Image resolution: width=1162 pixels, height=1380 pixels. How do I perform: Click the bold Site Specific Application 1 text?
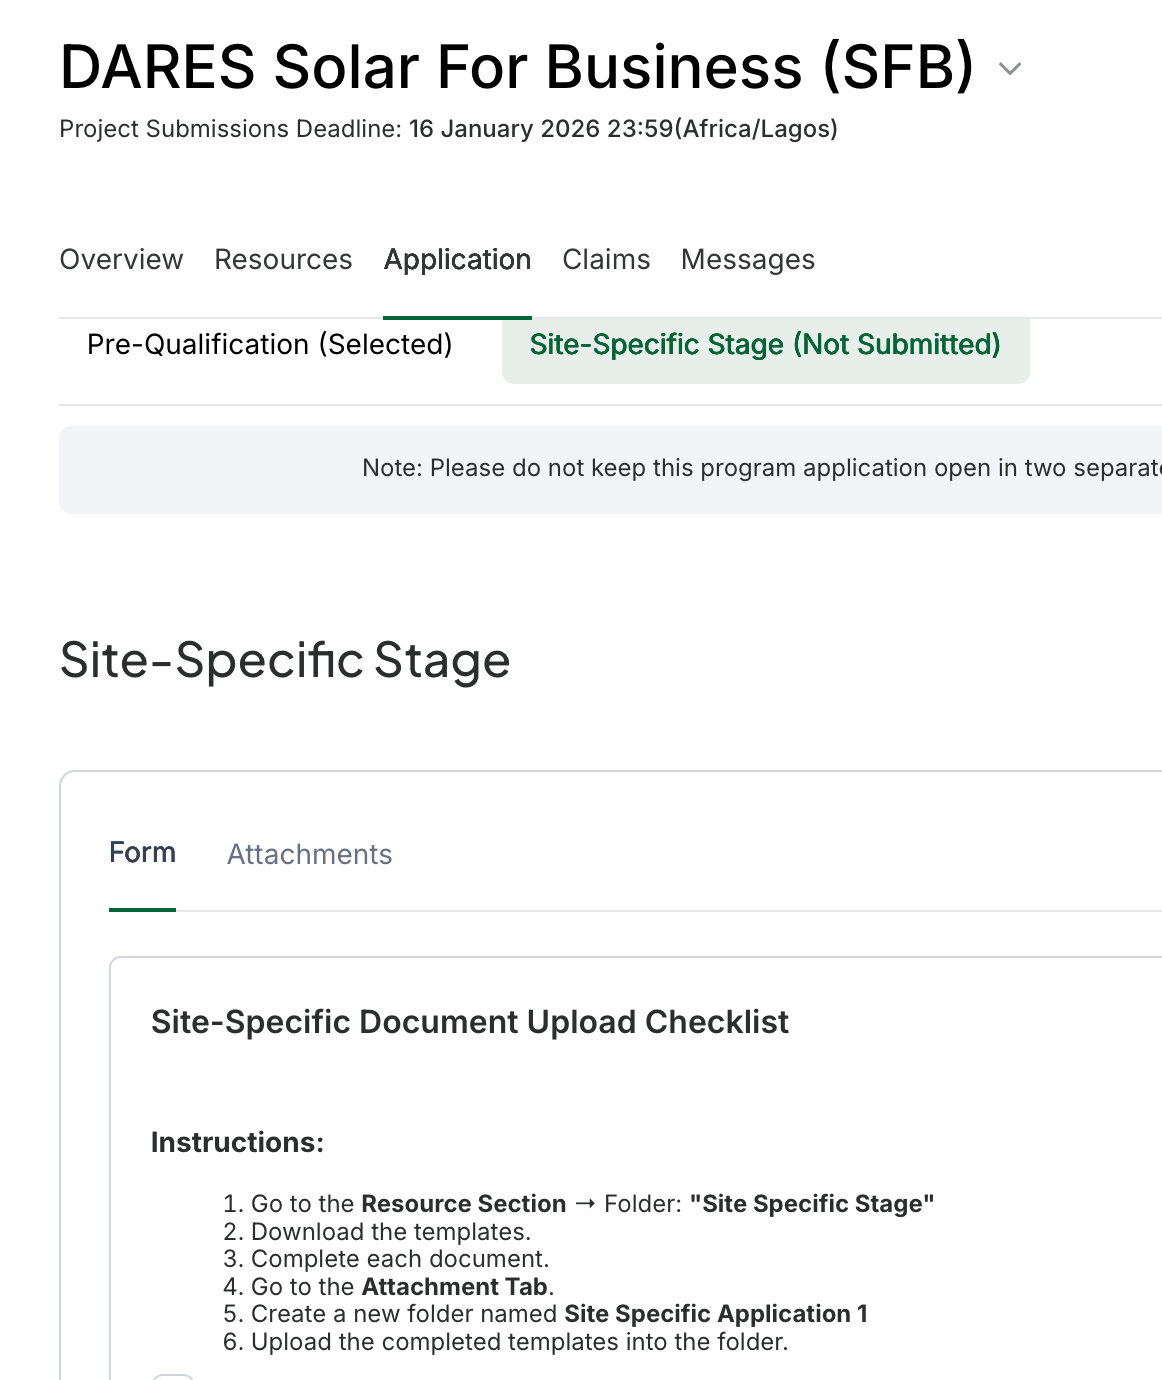pyautogui.click(x=715, y=1314)
